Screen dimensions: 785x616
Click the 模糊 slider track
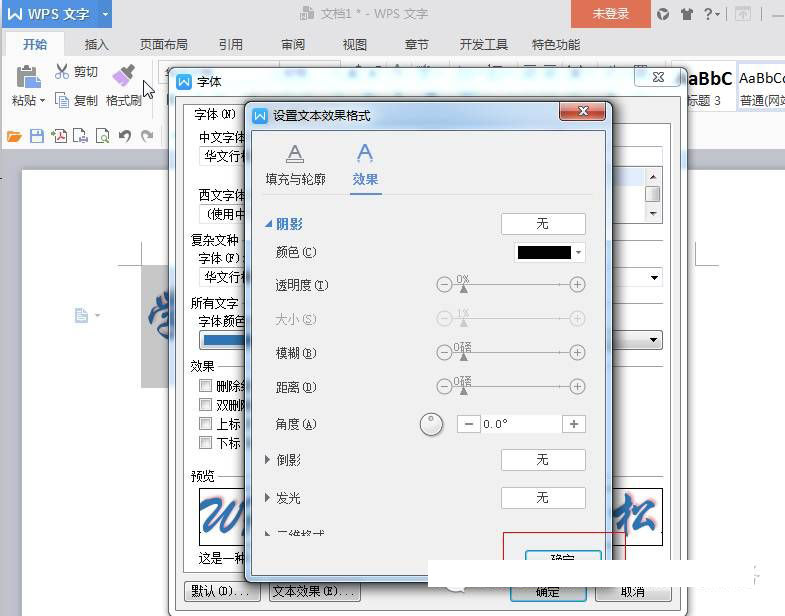pos(510,353)
